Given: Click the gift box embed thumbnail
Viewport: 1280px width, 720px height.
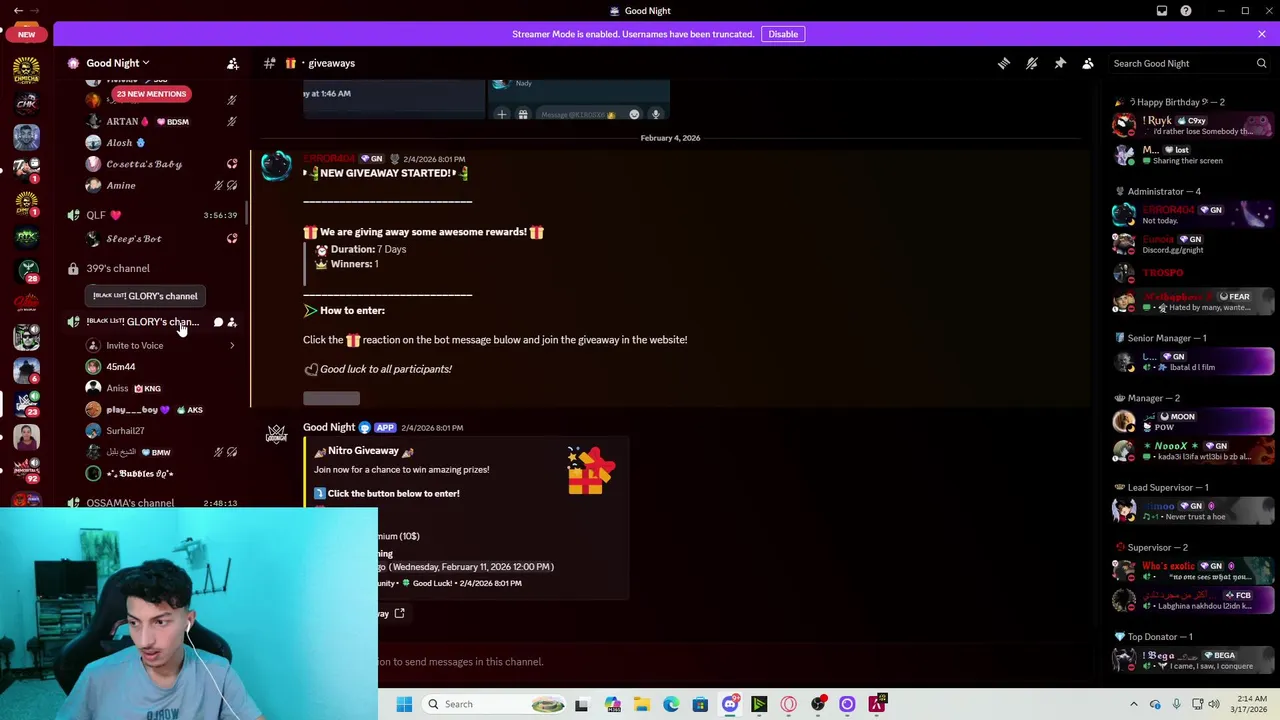Looking at the screenshot, I should (590, 471).
